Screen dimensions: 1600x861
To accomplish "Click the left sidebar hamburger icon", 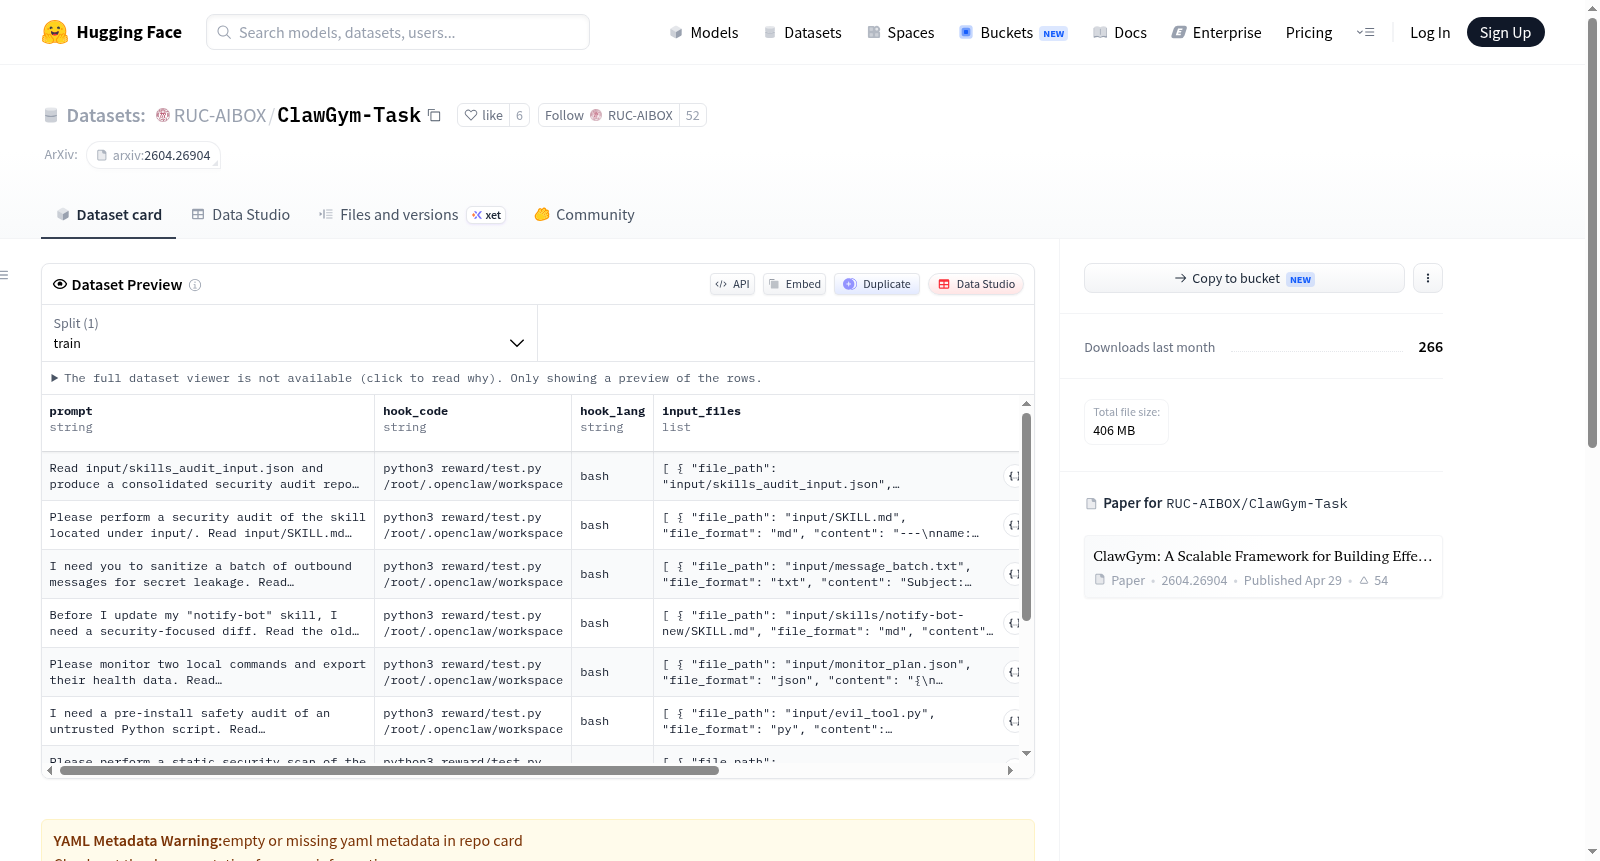I will [4, 275].
